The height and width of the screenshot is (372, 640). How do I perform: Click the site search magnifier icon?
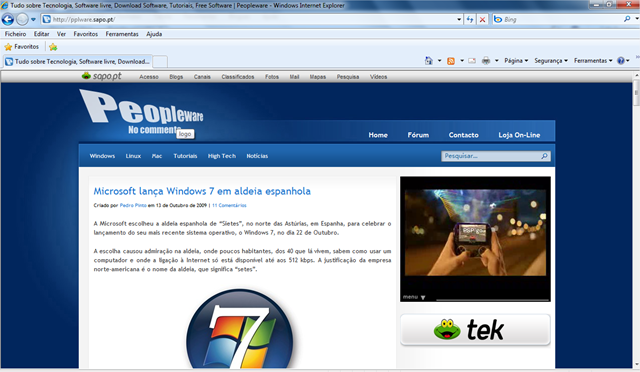[x=544, y=156]
